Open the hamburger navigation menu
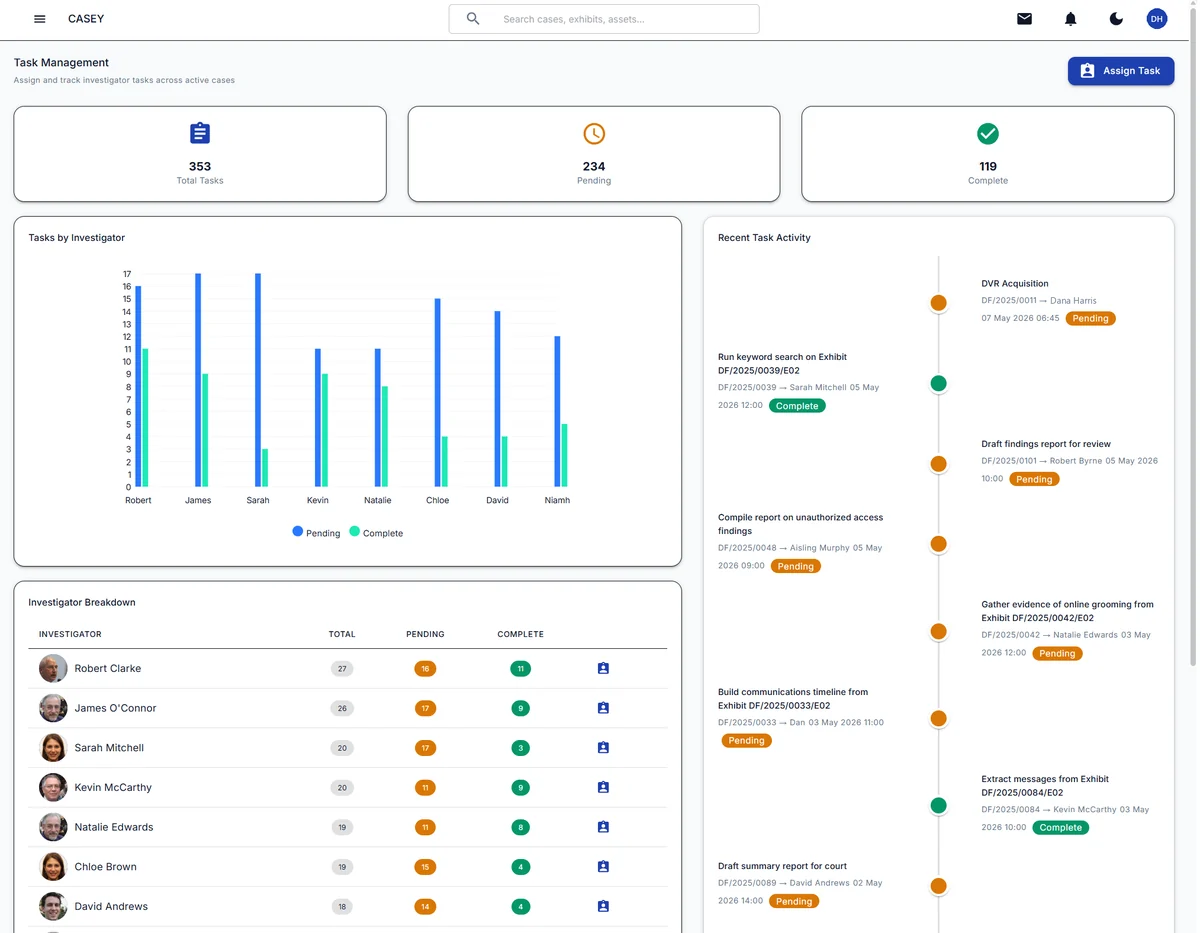Image resolution: width=1200 pixels, height=933 pixels. point(40,19)
